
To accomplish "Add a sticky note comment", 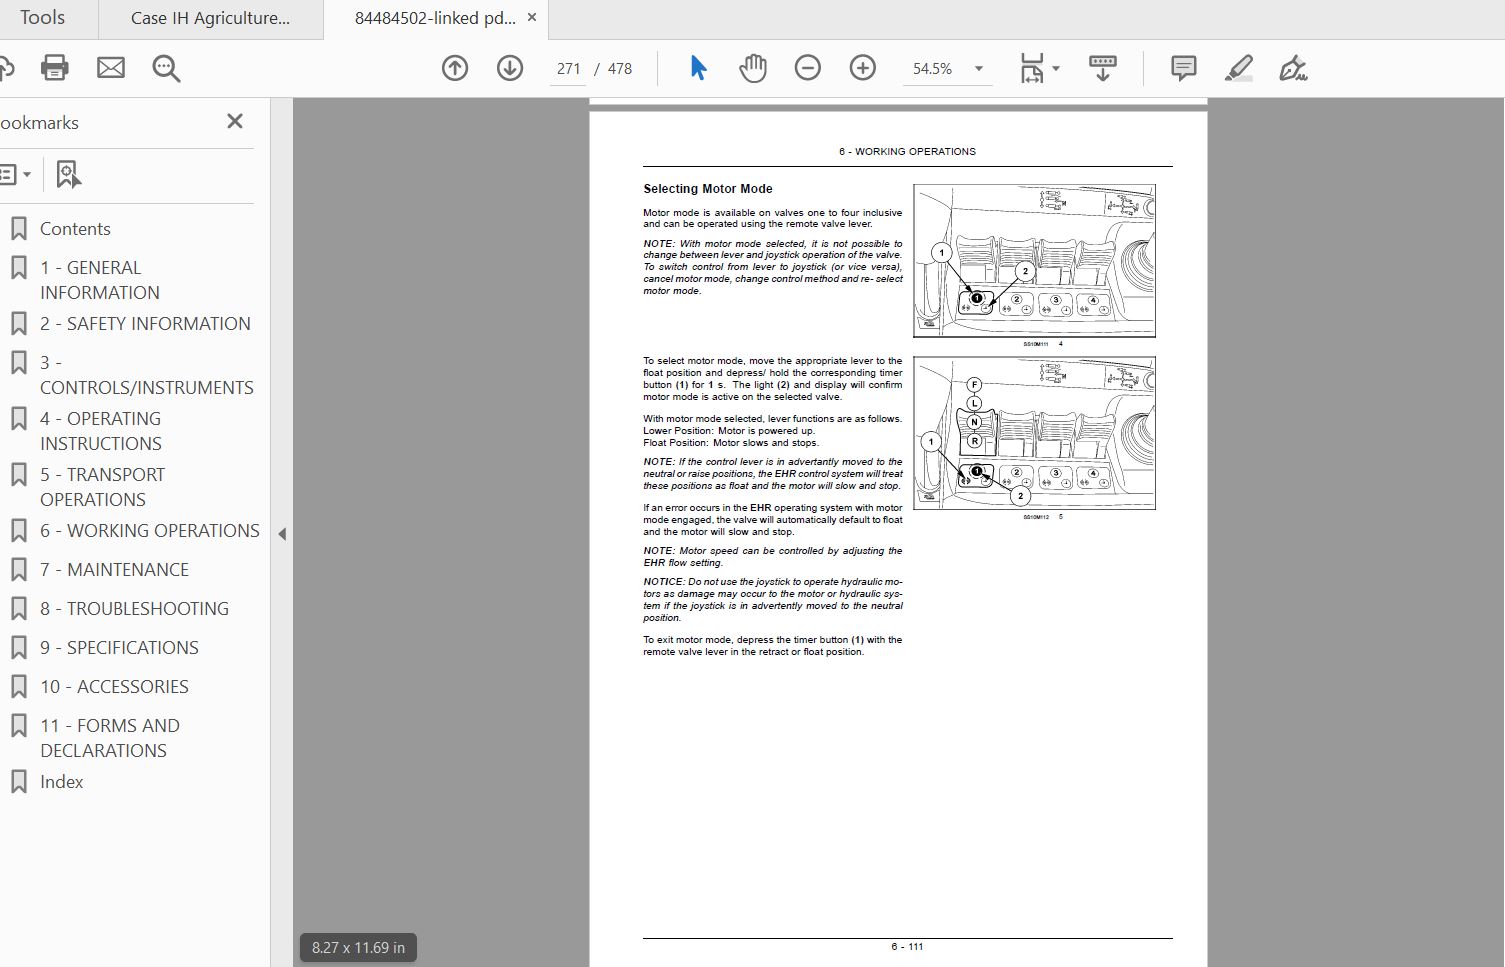I will [1184, 68].
